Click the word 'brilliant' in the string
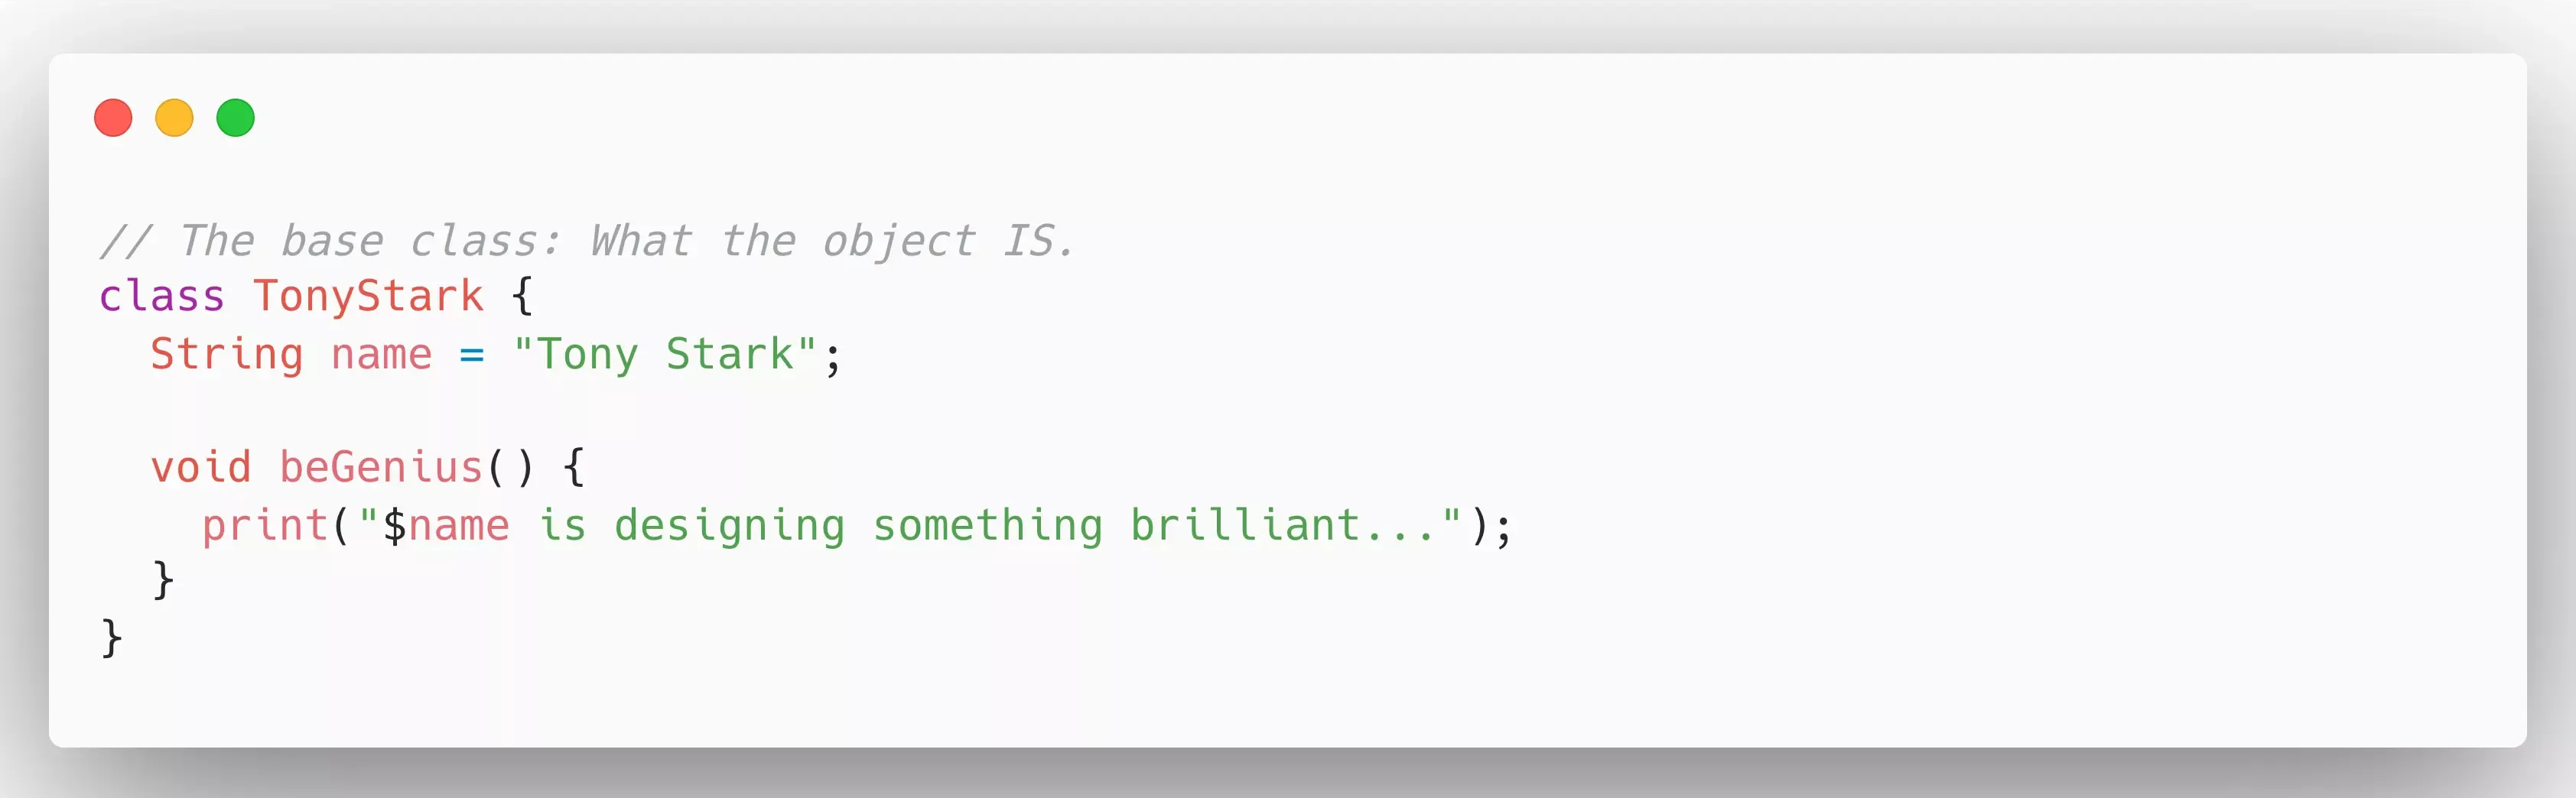The width and height of the screenshot is (2576, 798). click(1245, 526)
